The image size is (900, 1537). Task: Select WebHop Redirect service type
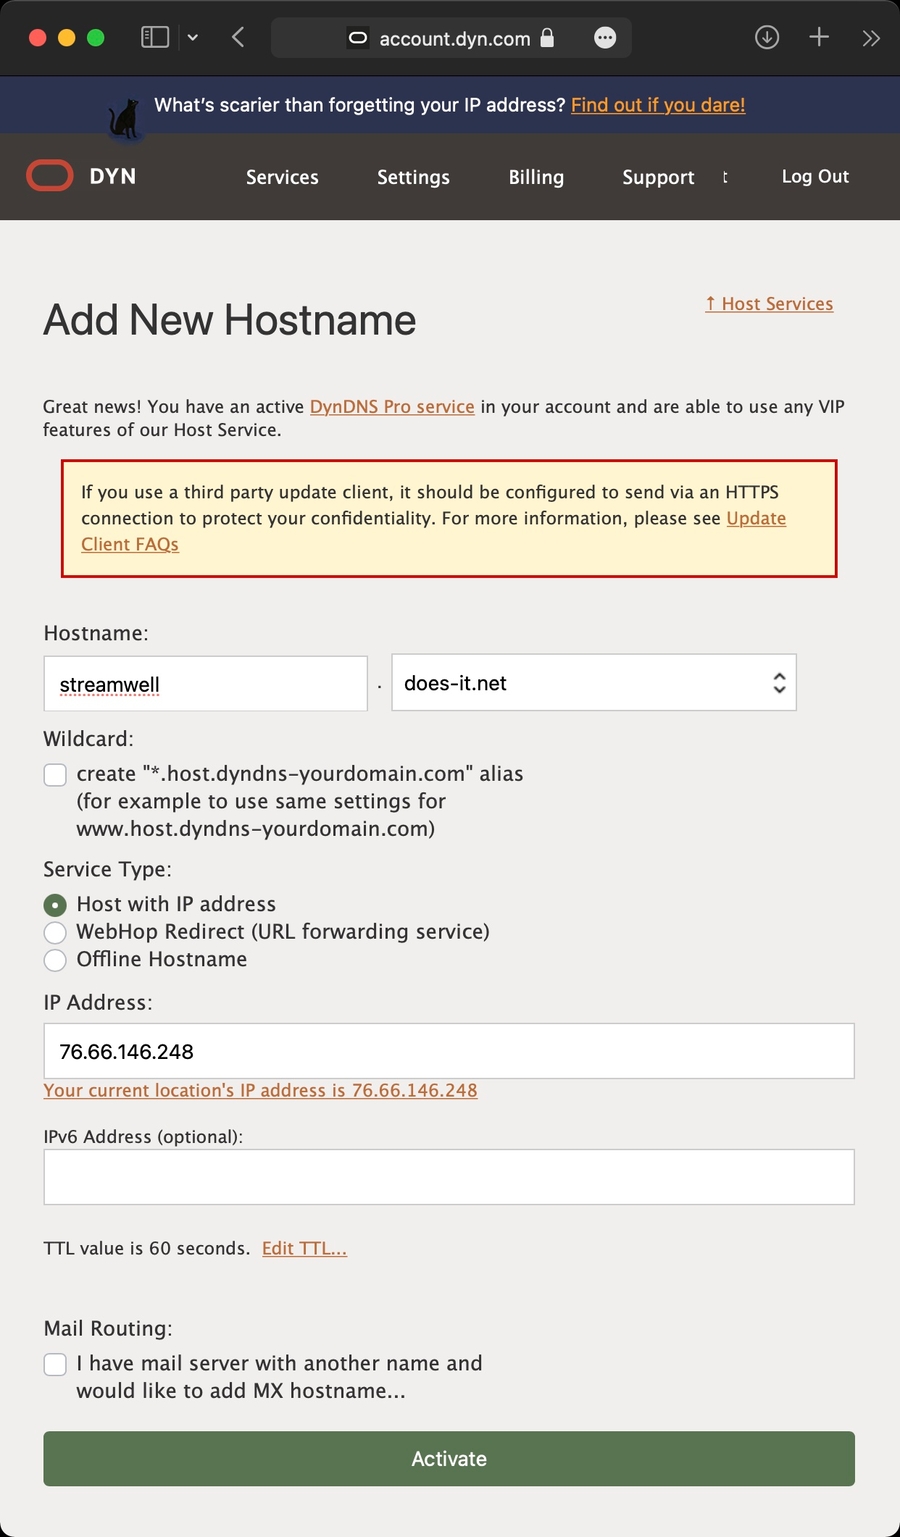[x=55, y=933]
